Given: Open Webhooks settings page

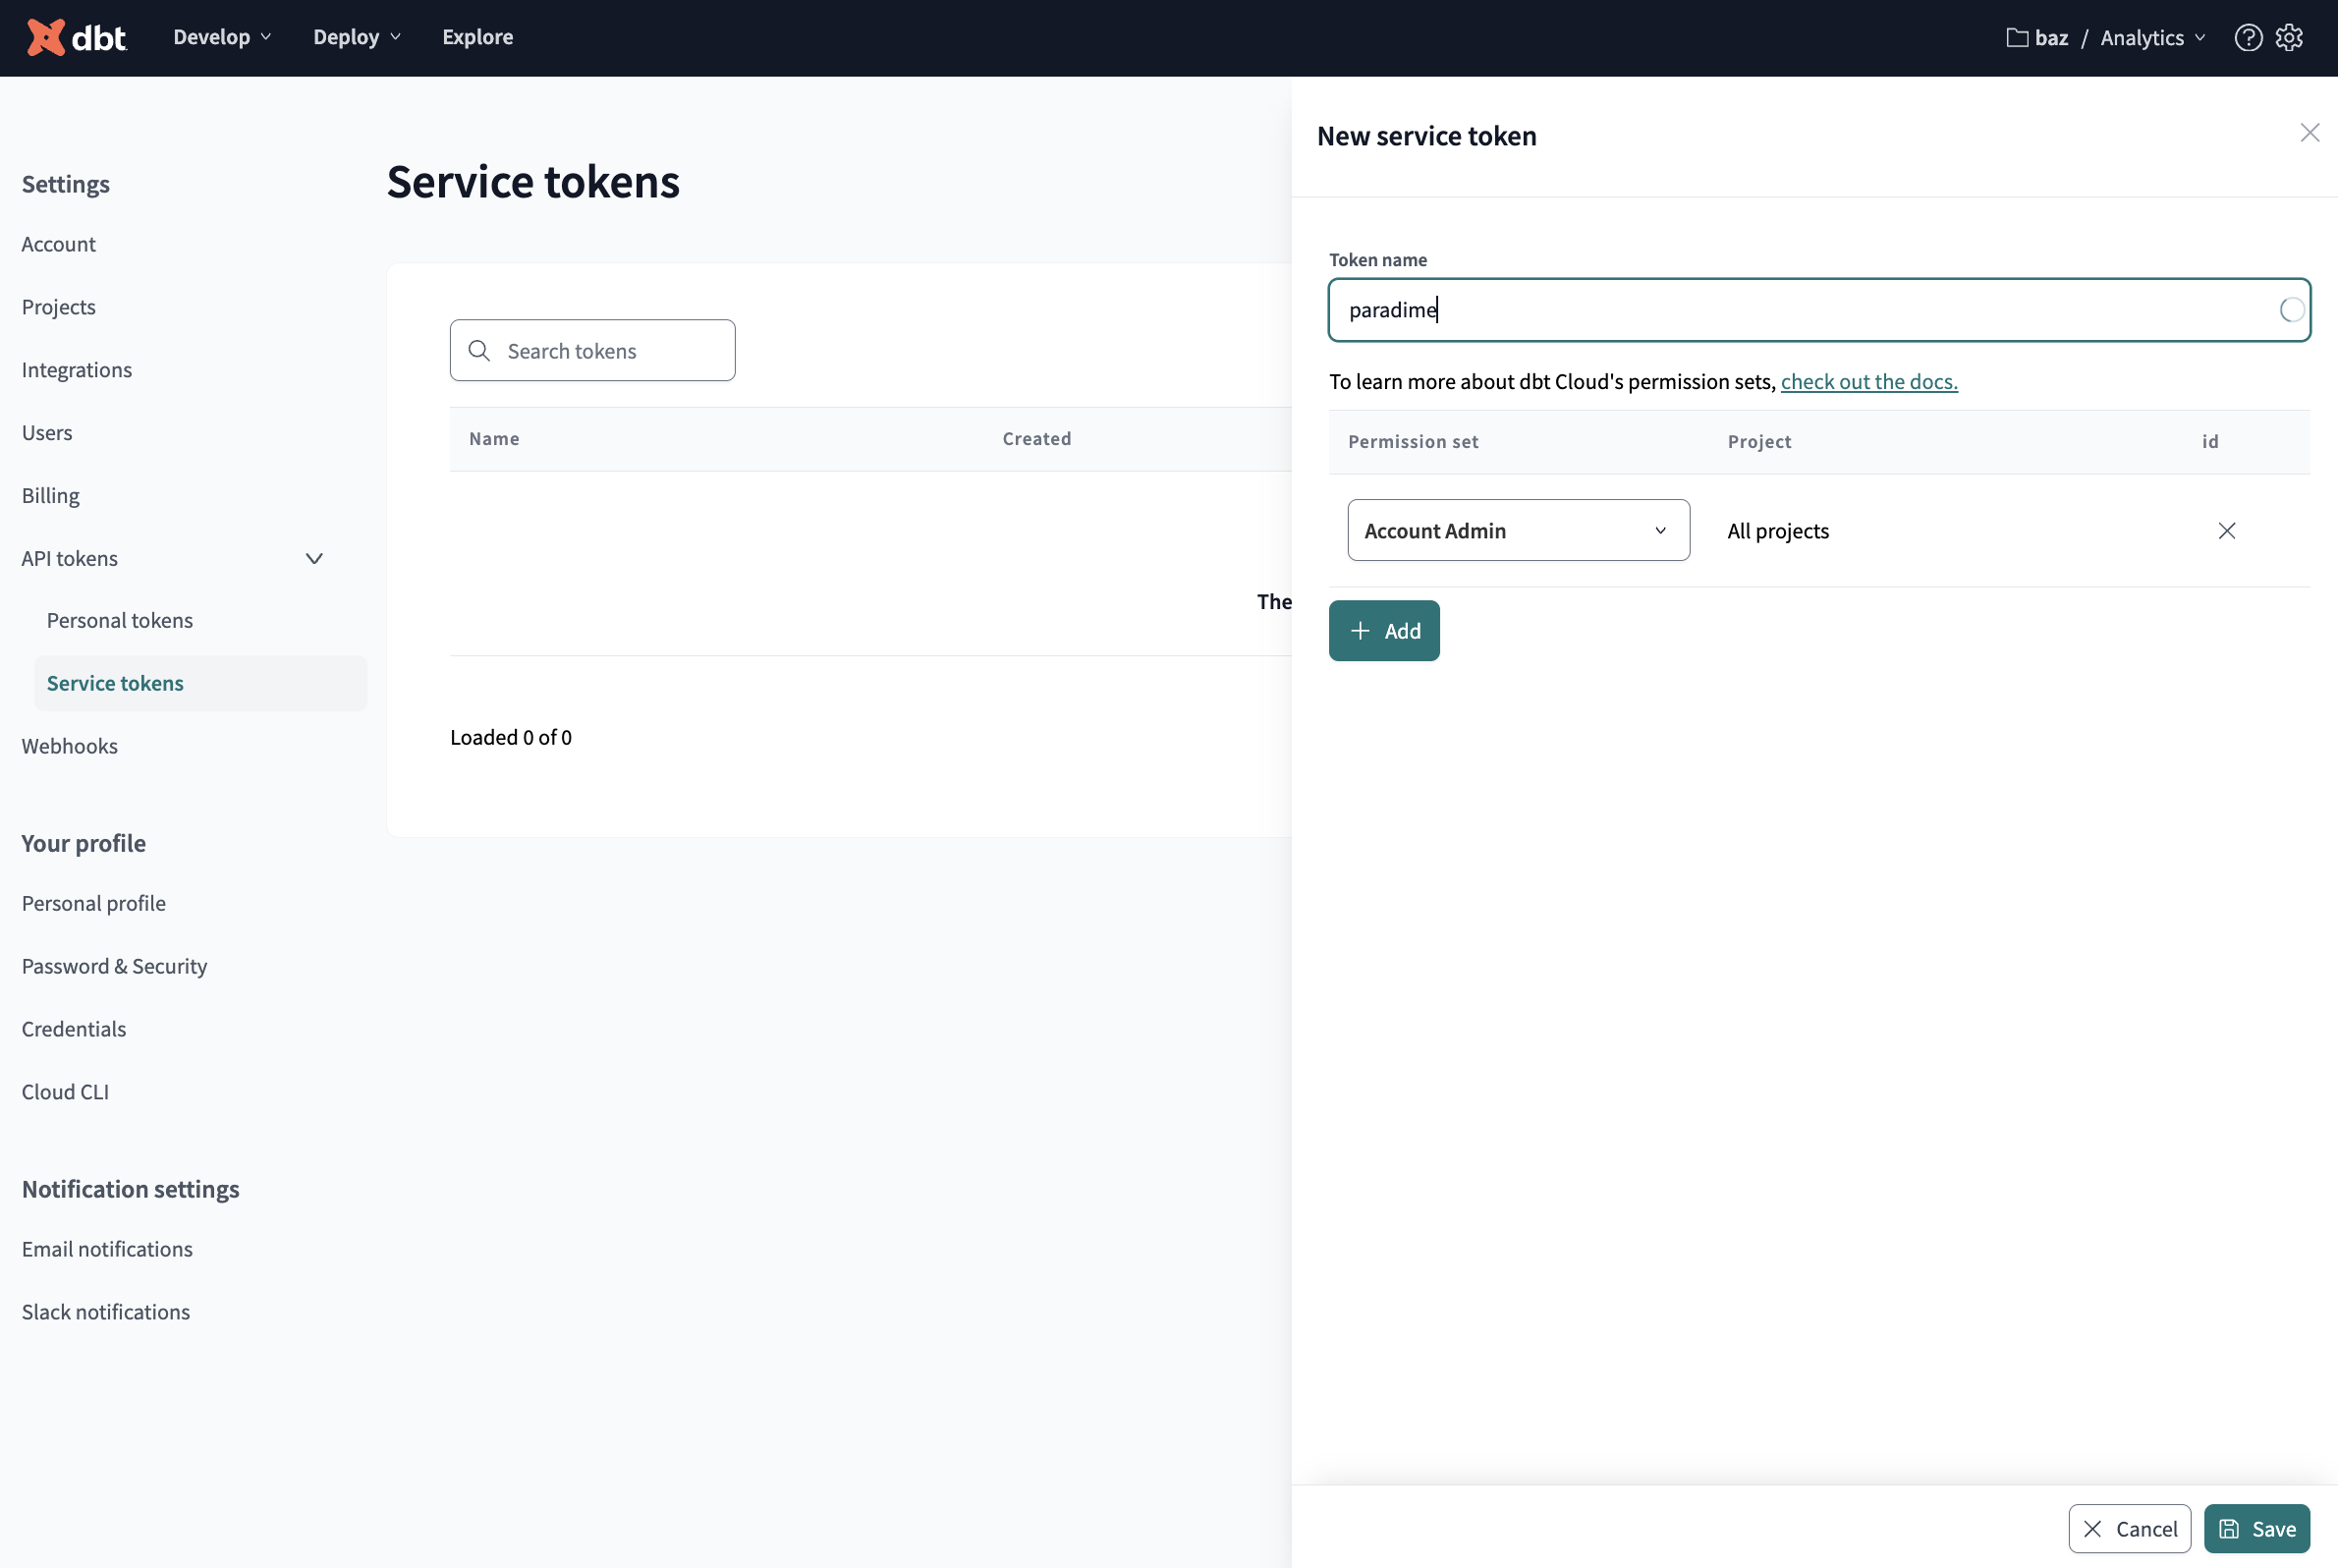Looking at the screenshot, I should [x=70, y=746].
